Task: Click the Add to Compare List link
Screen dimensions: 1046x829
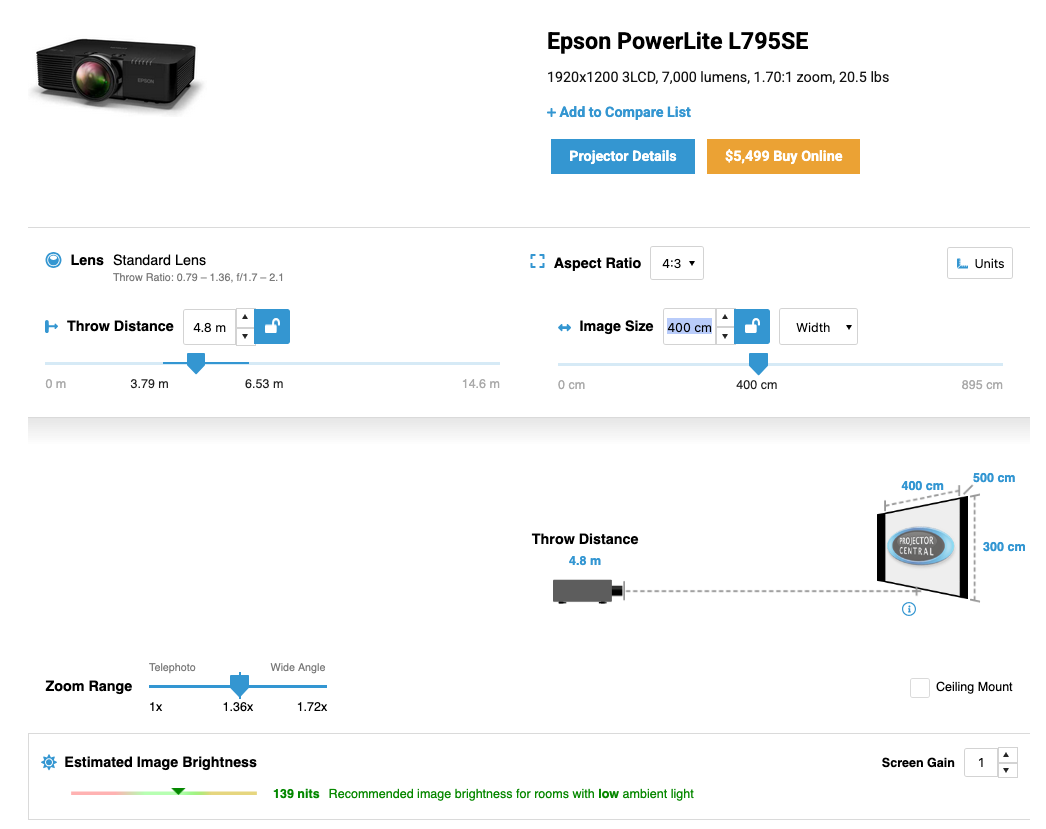Action: pyautogui.click(x=619, y=112)
